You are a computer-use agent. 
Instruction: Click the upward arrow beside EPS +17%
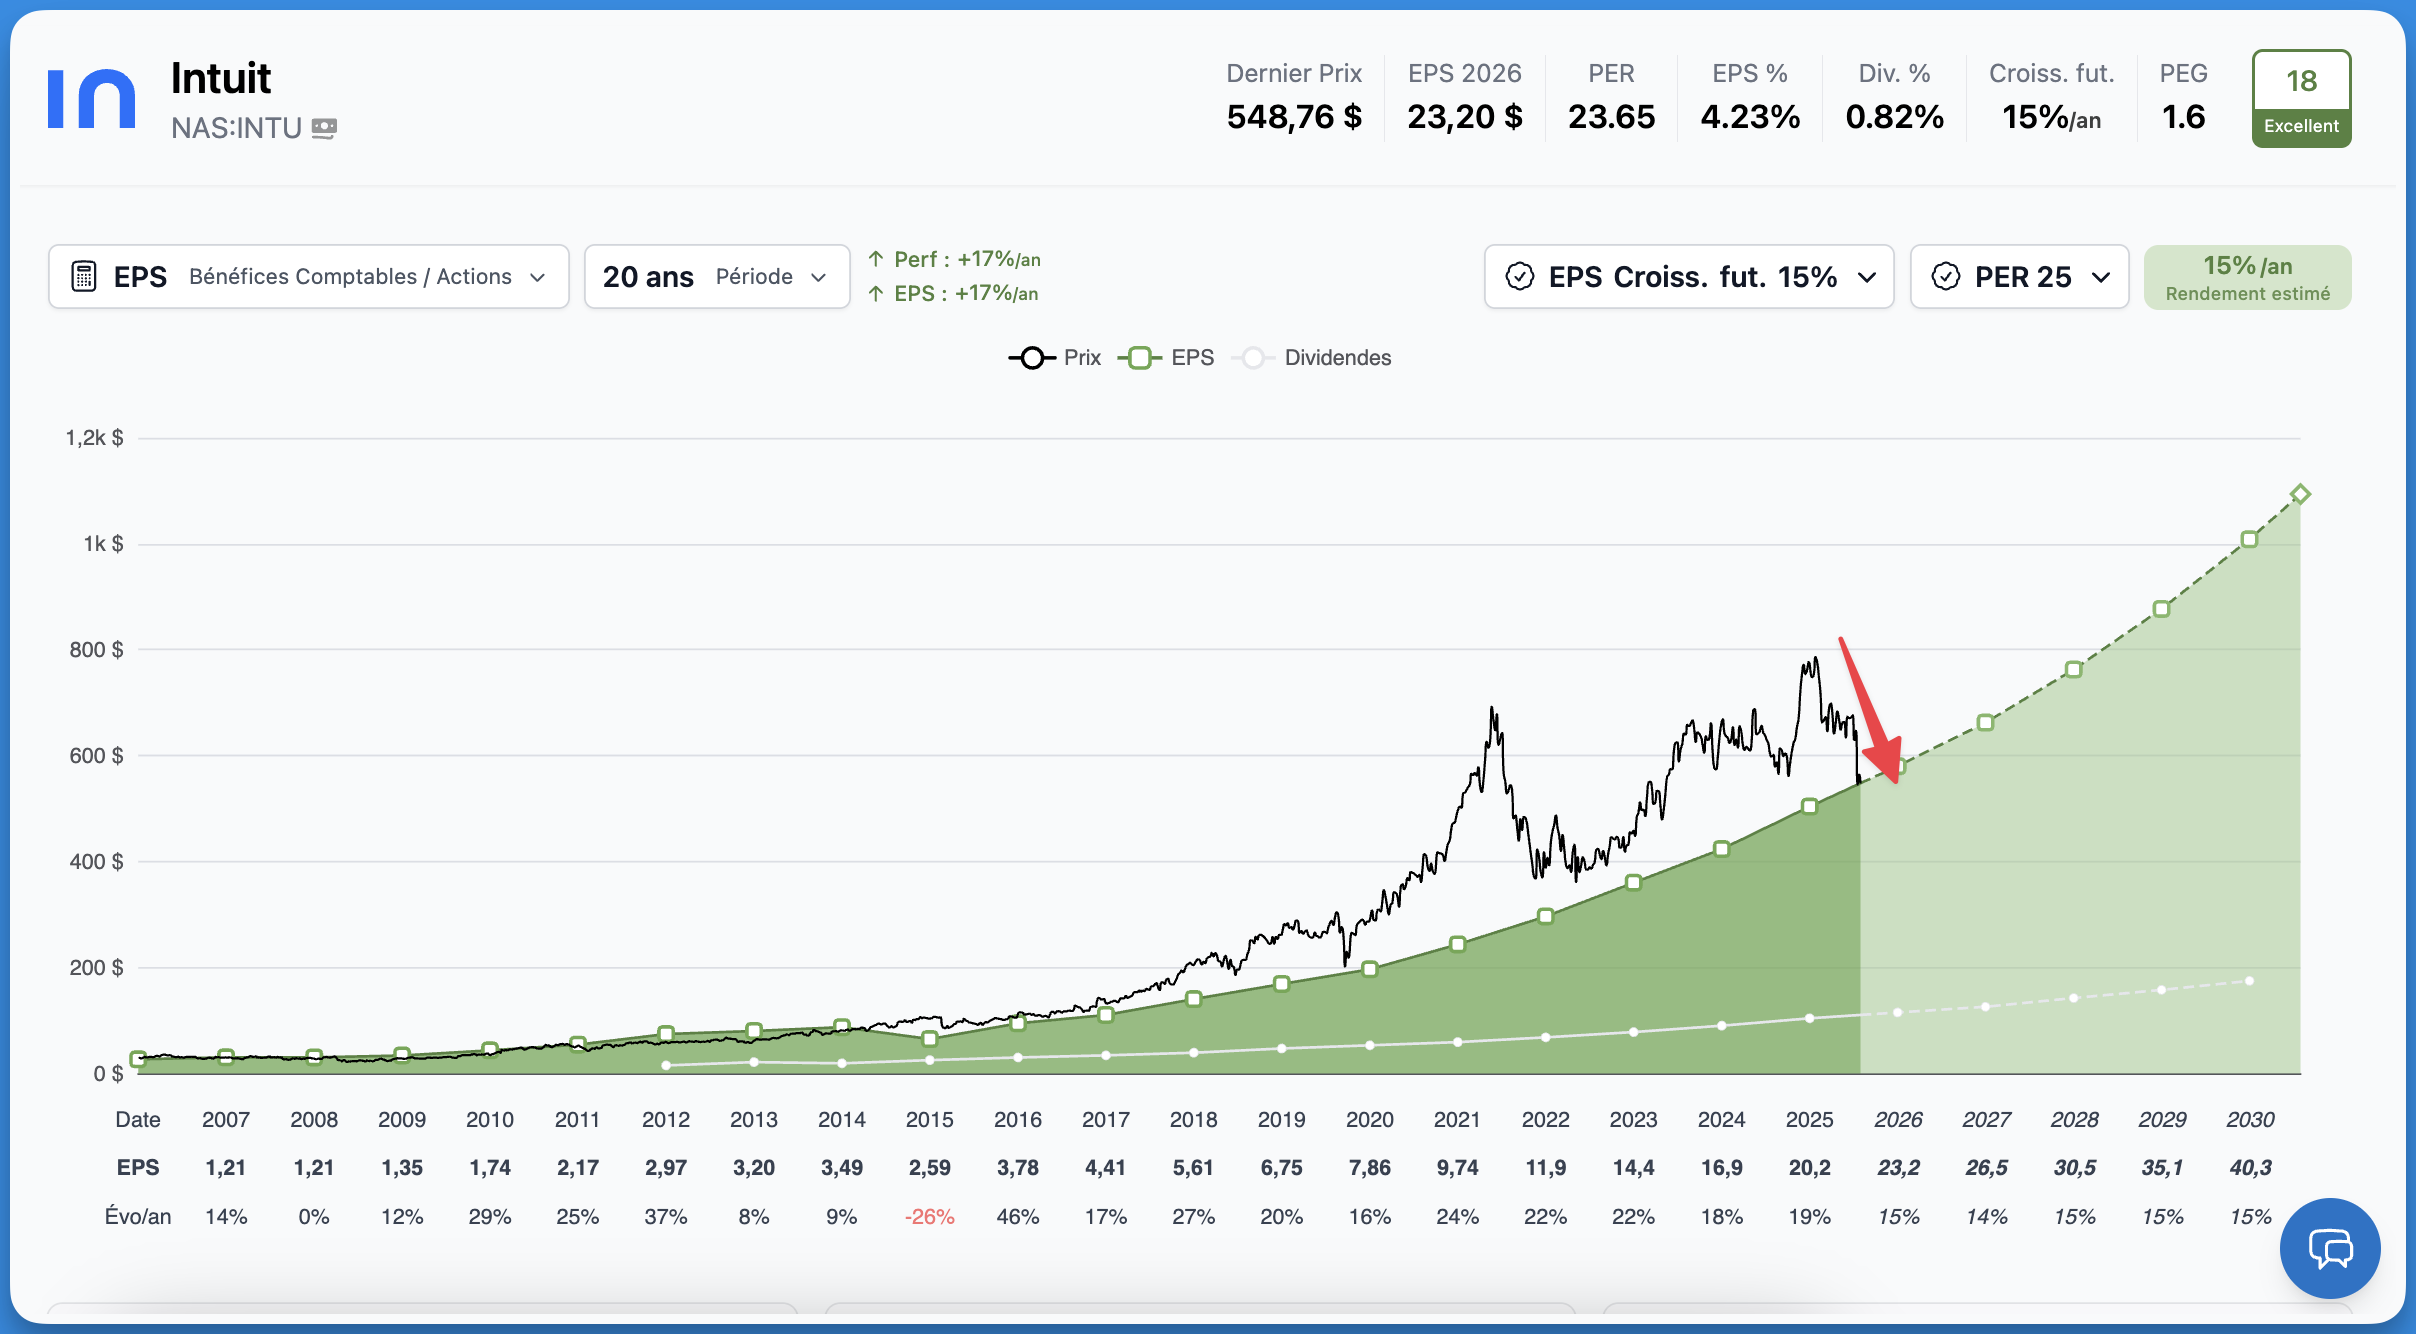876,293
